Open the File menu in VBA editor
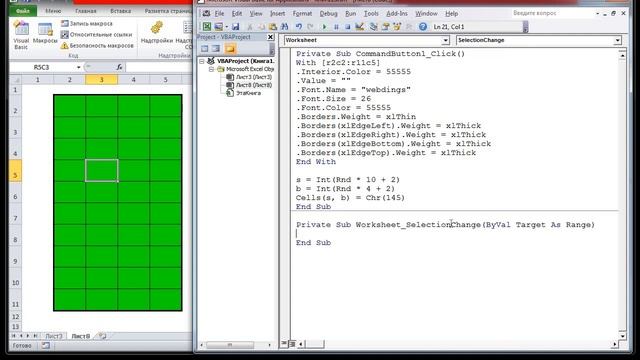 (x=219, y=13)
